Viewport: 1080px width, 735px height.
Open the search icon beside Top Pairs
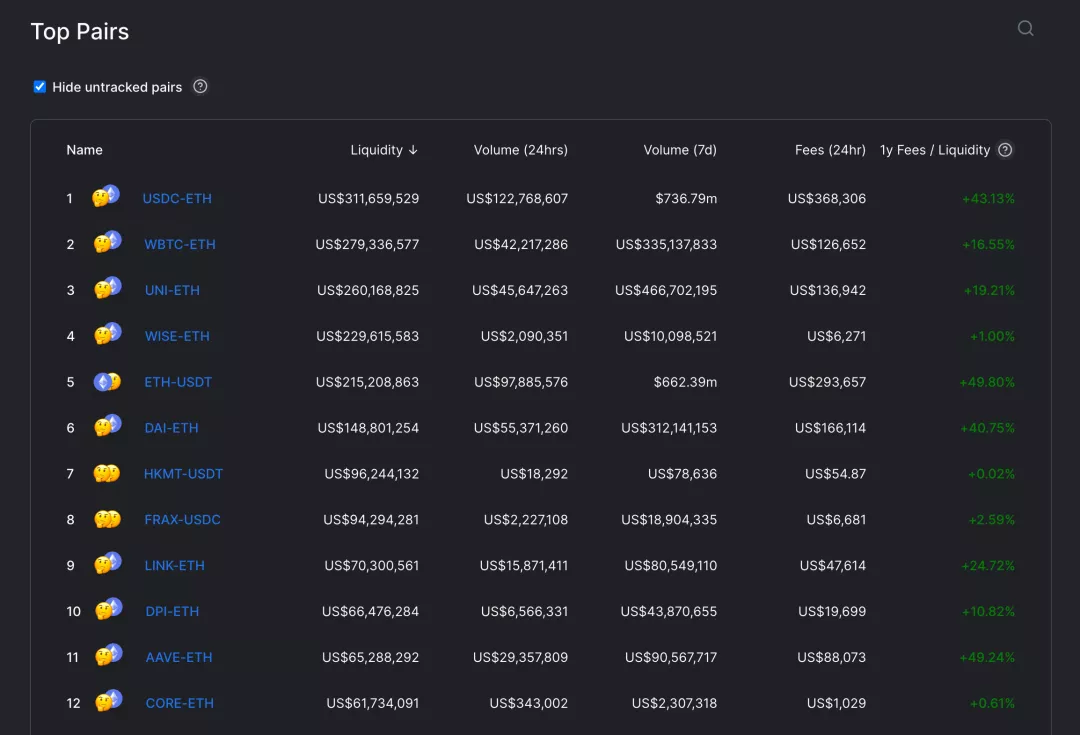coord(1026,28)
